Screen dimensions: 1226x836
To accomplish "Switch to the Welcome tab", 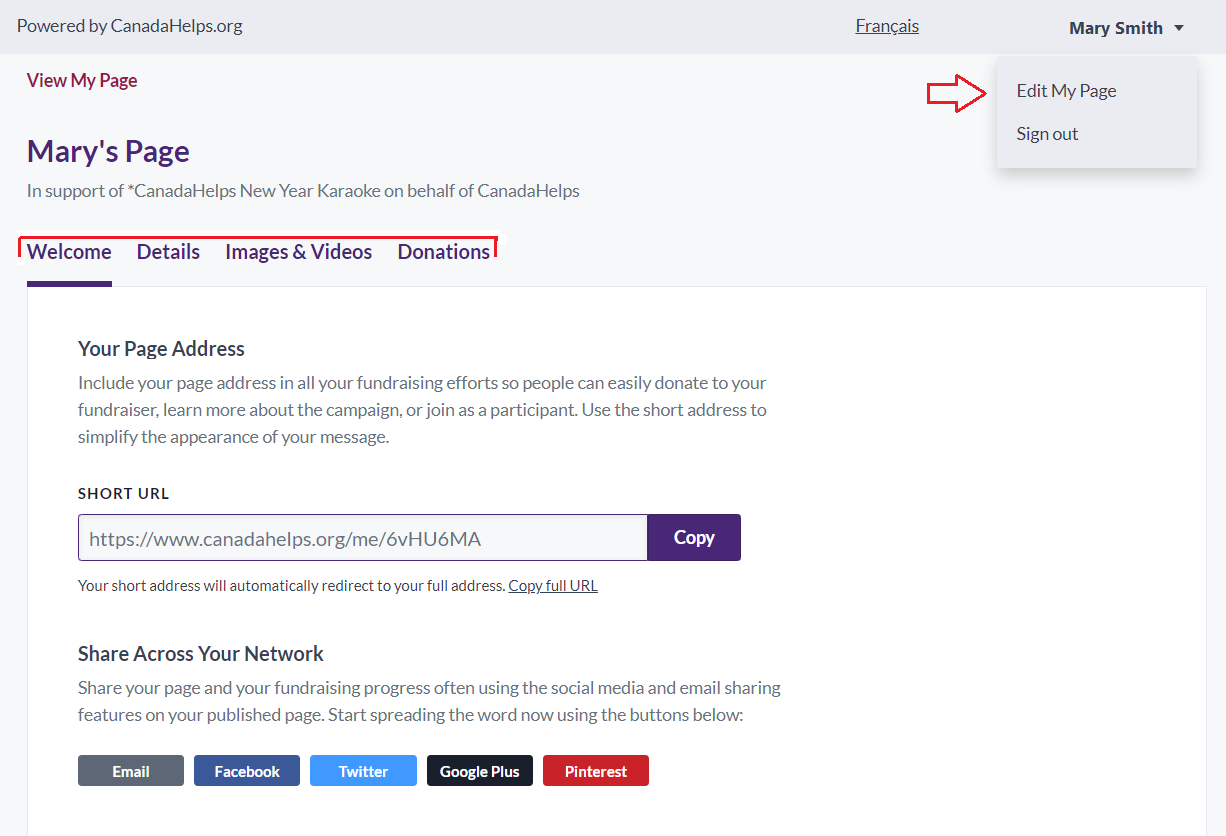I will 69,252.
